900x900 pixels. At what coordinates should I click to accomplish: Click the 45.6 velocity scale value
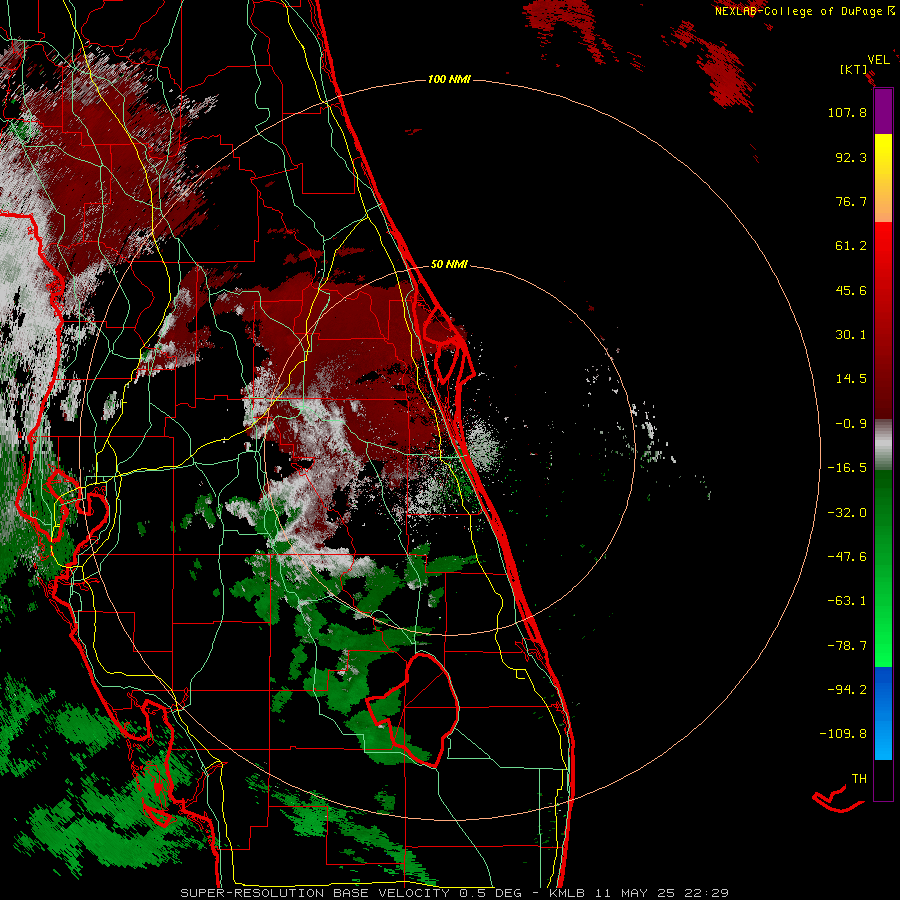pos(851,290)
